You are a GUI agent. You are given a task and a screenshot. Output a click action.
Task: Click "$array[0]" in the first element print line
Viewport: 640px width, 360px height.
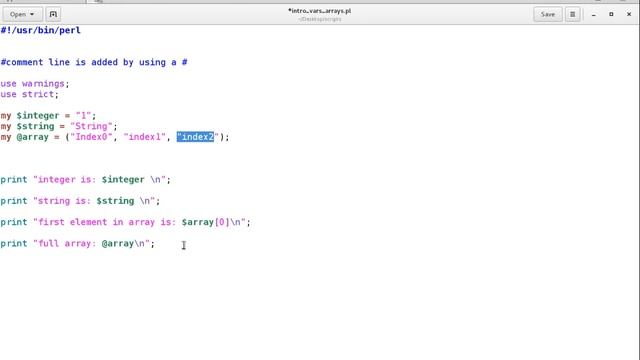pyautogui.click(x=206, y=222)
